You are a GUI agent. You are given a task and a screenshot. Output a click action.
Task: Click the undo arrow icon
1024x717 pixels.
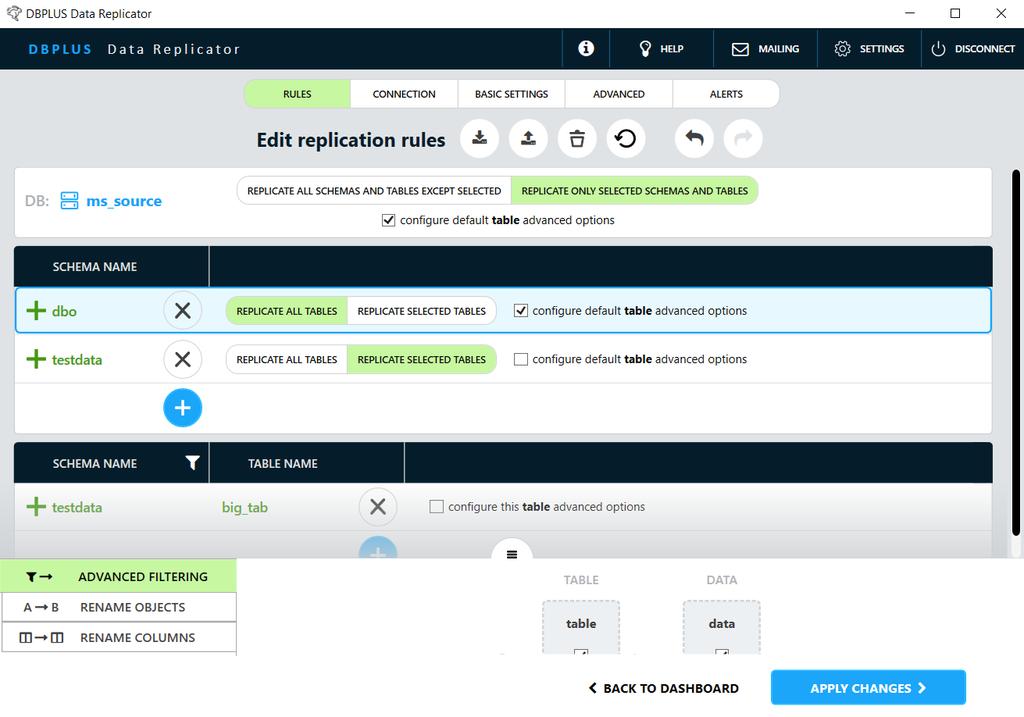click(x=694, y=138)
